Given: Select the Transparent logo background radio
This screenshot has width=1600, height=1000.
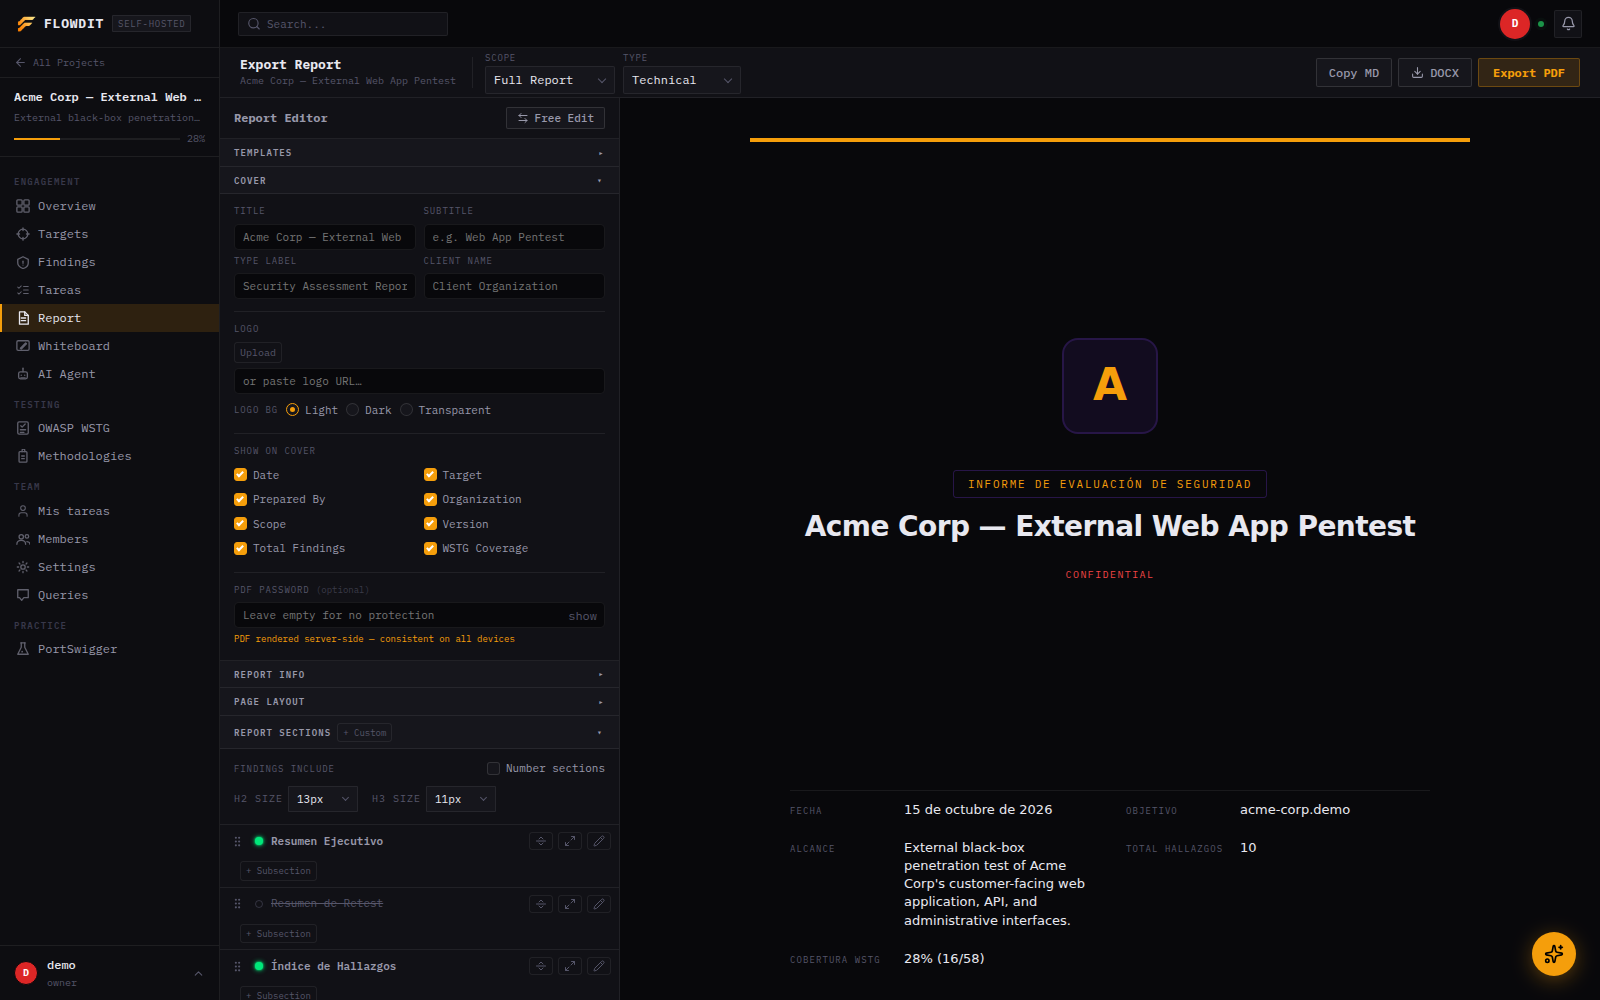Looking at the screenshot, I should click(x=406, y=410).
